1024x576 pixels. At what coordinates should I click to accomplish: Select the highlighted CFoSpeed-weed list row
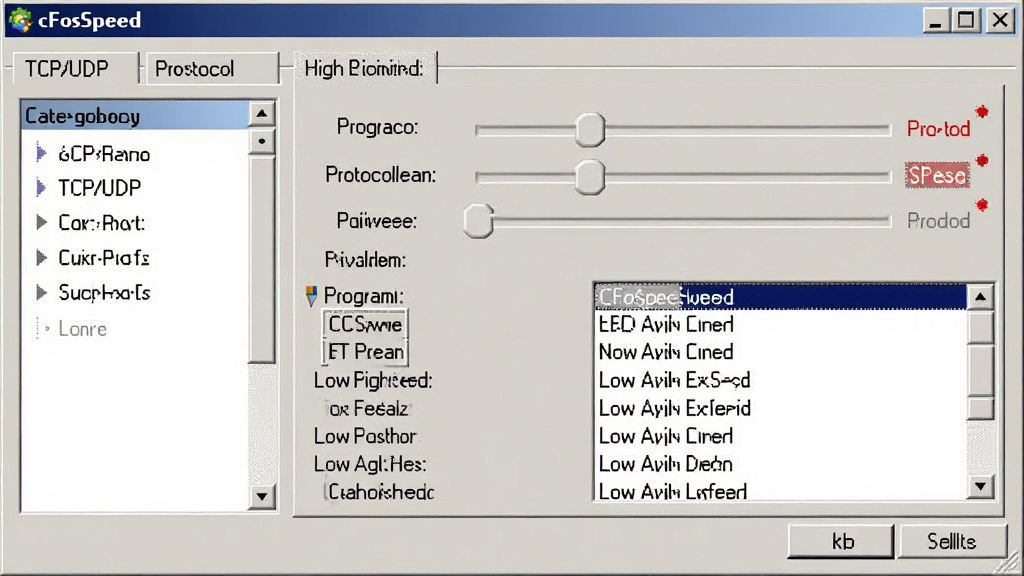tap(780, 297)
